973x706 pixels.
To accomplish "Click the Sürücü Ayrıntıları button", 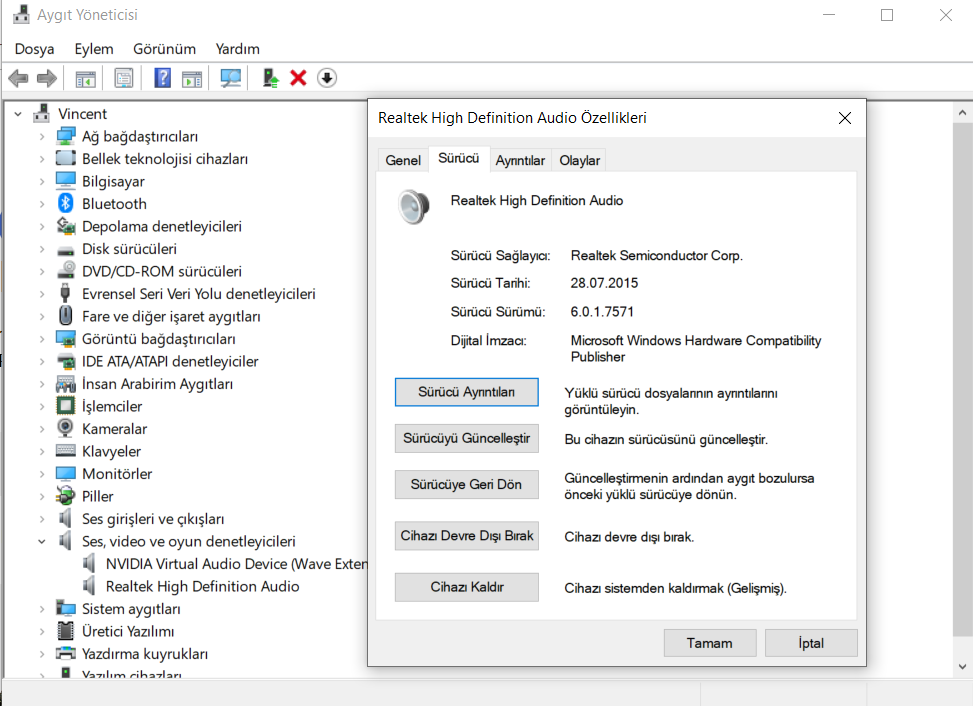I will (467, 392).
